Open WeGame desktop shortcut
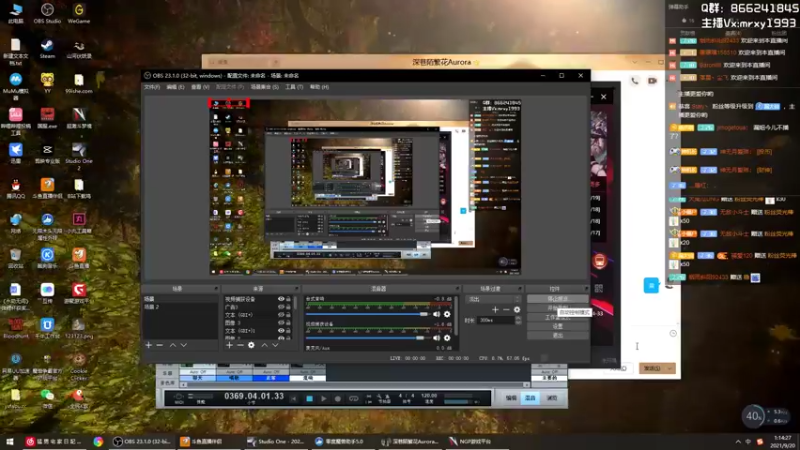 click(79, 13)
